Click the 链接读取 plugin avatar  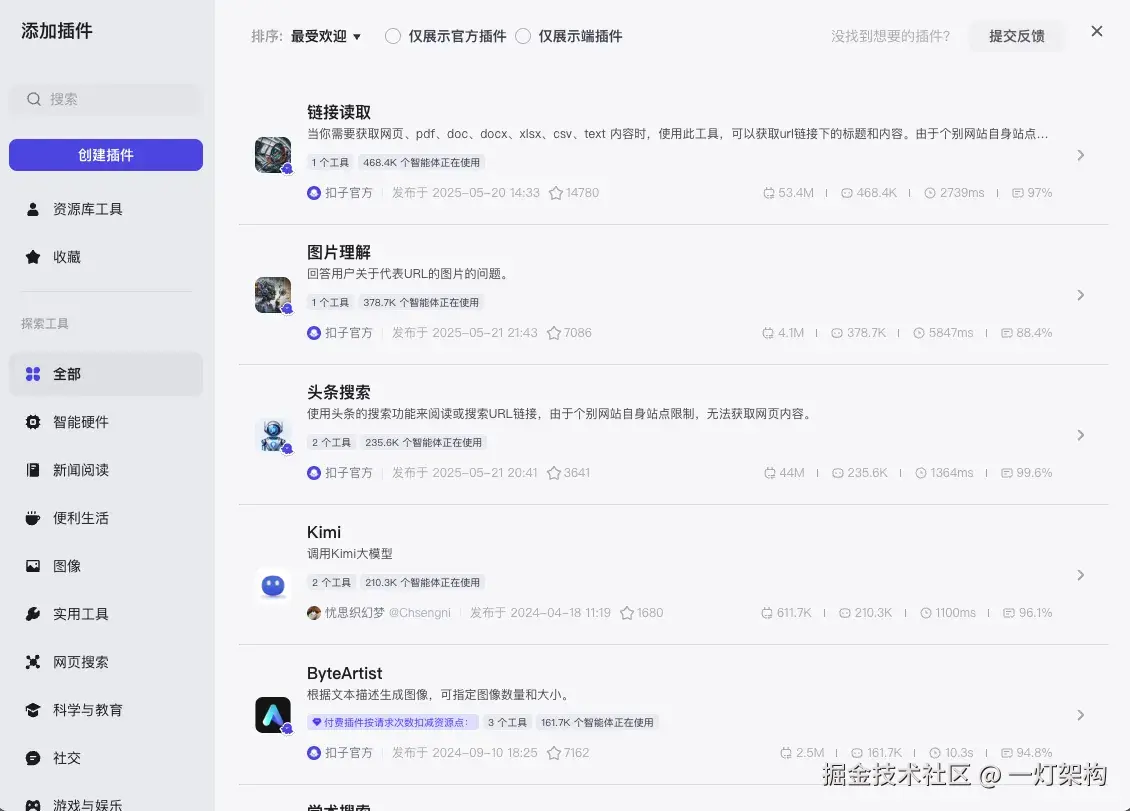[x=273, y=155]
